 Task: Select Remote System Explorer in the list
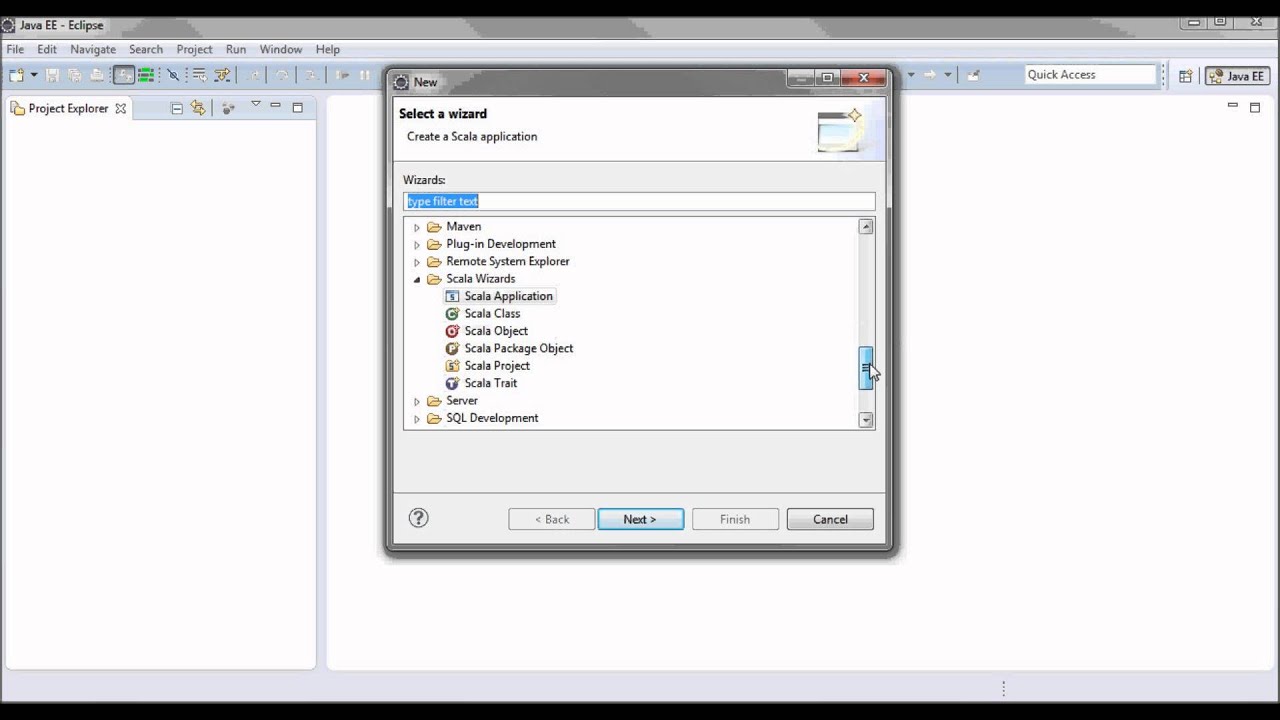point(507,261)
